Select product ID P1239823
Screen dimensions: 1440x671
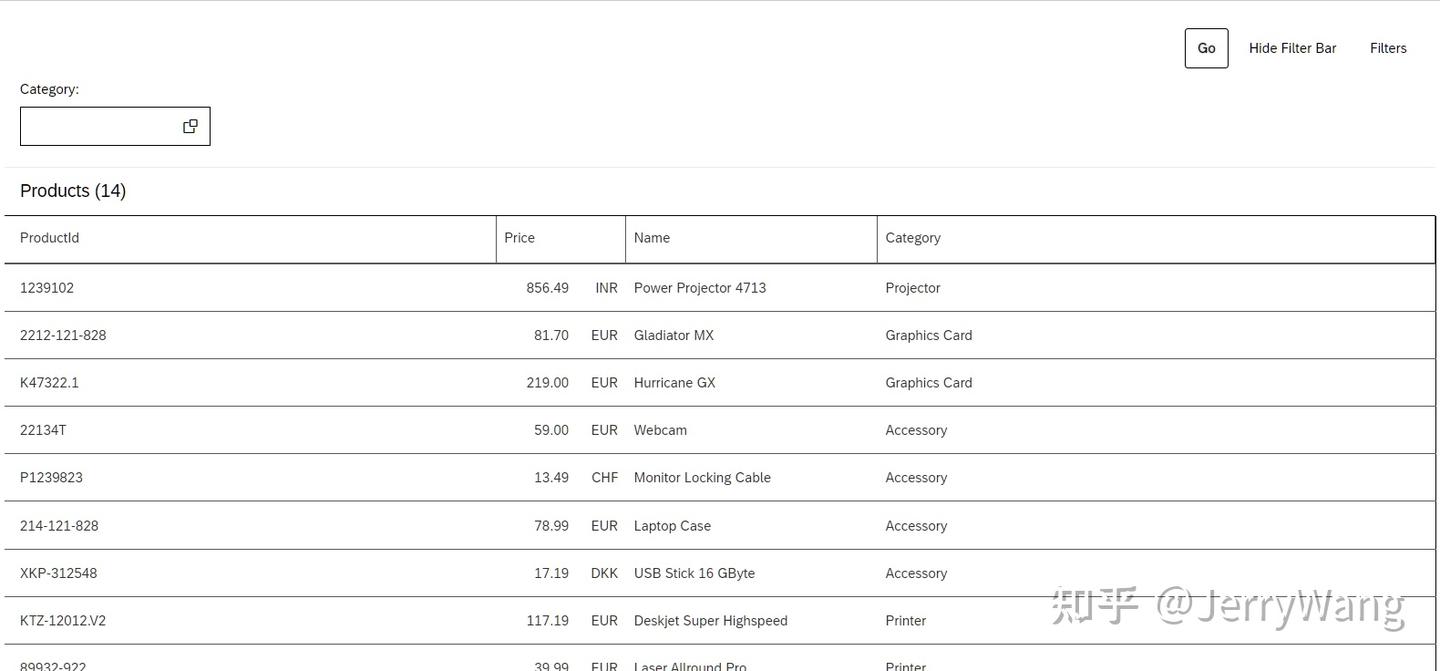coord(51,478)
